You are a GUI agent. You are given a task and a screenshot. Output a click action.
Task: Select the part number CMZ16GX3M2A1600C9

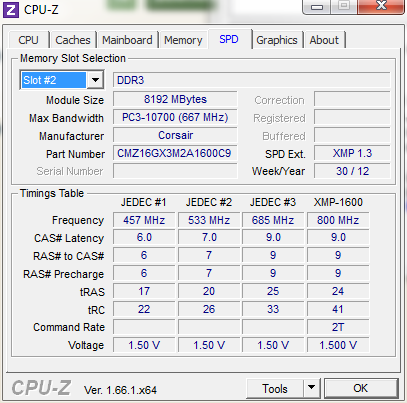175,153
